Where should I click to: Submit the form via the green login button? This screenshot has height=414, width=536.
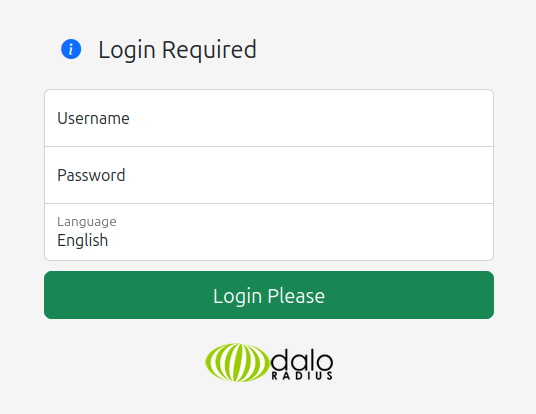coord(269,295)
